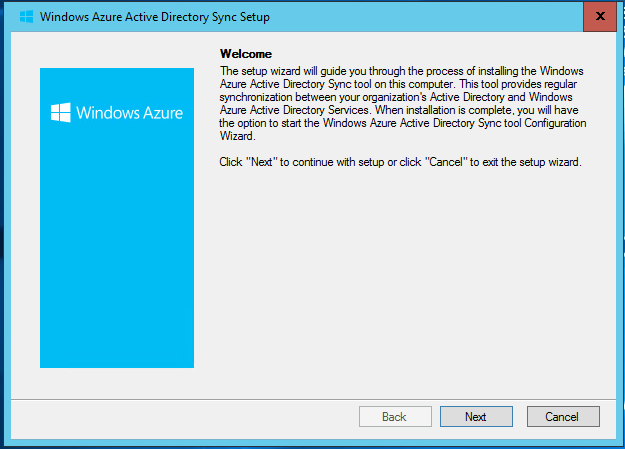Select the bold Welcome heading

tap(246, 54)
